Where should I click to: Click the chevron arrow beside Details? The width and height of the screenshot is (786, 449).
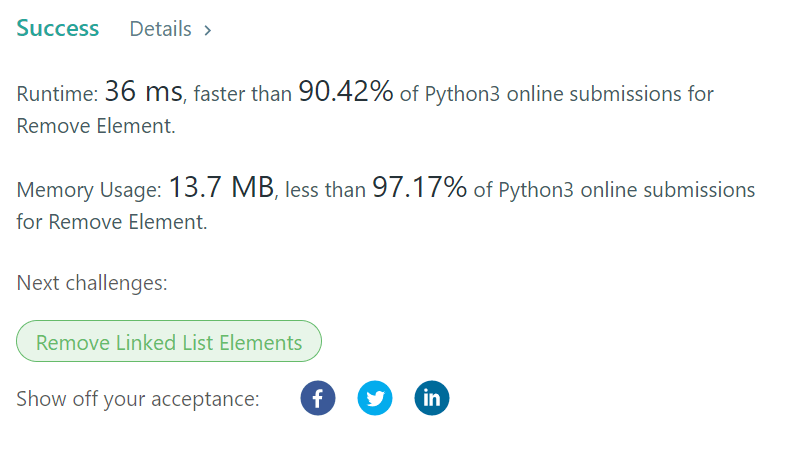(207, 30)
